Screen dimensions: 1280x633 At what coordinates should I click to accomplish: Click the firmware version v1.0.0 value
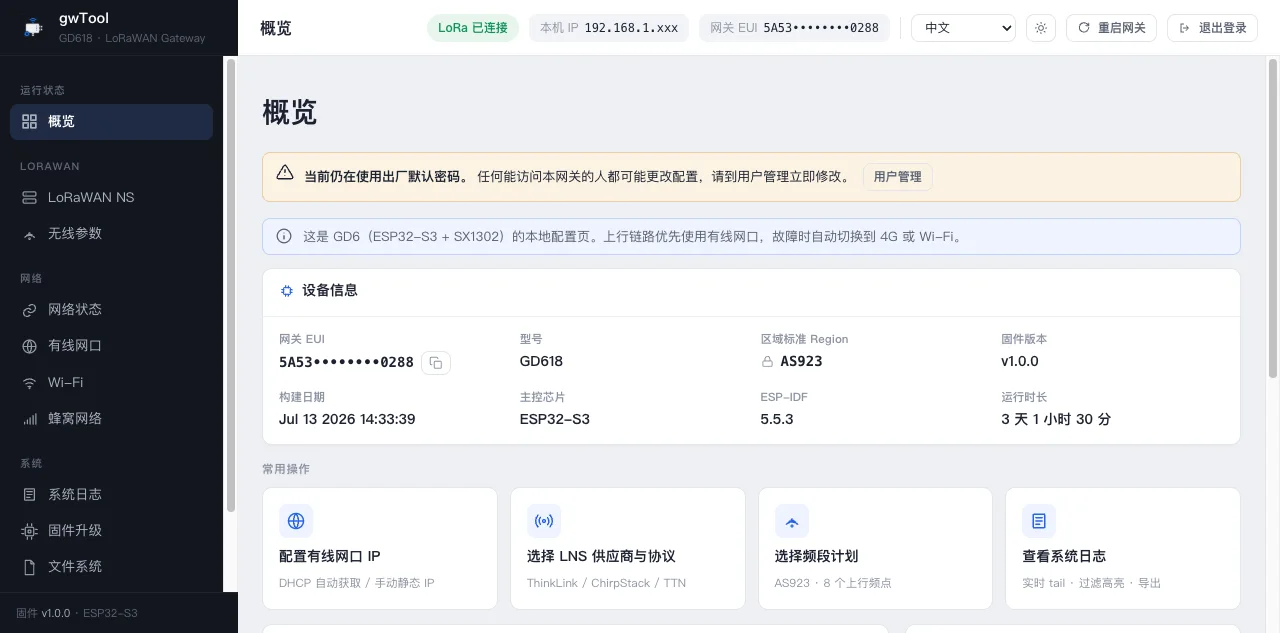point(1020,361)
